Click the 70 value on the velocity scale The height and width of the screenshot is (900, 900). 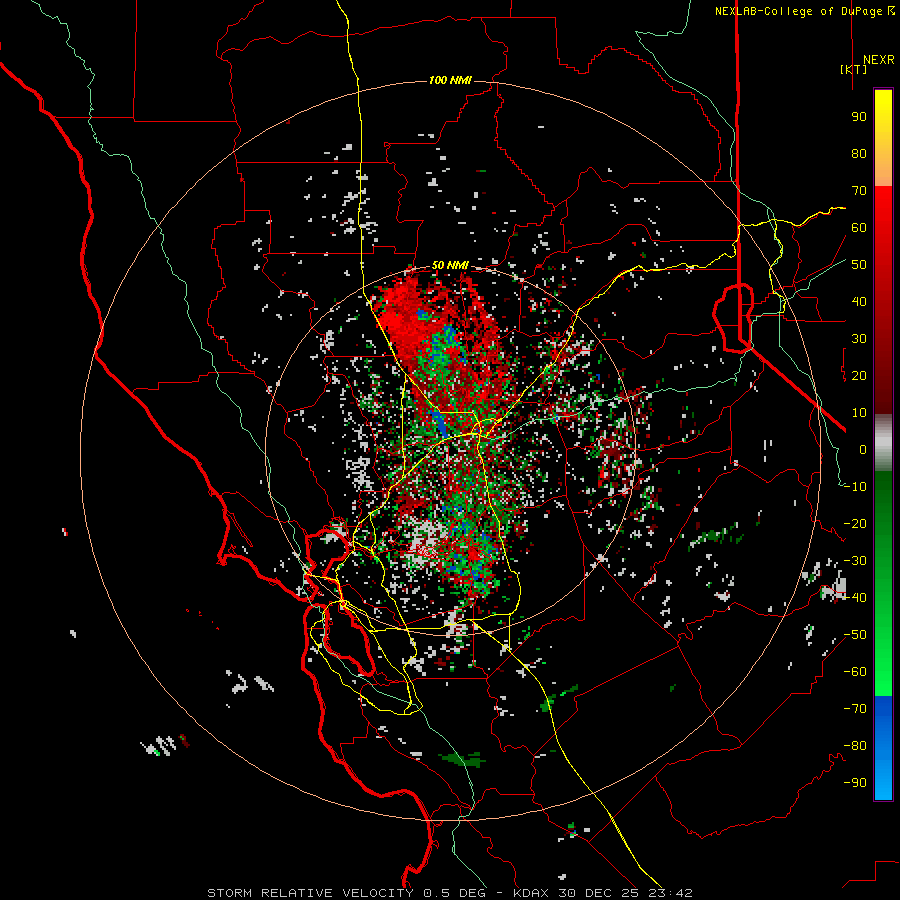click(x=859, y=191)
